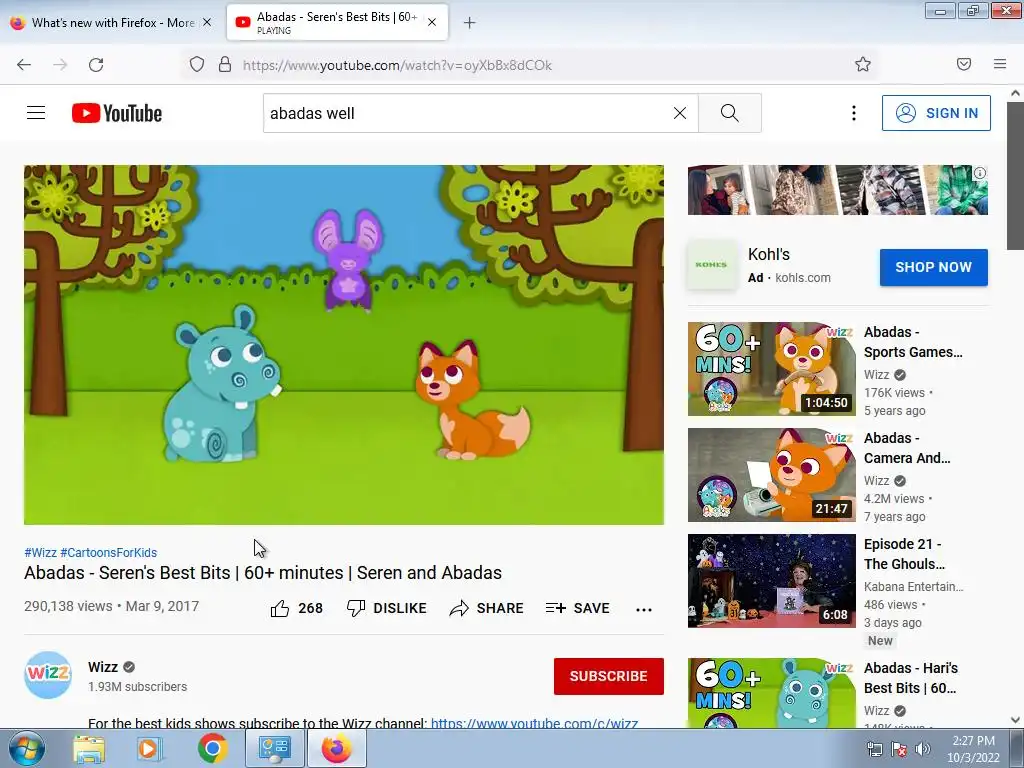Open Abadas Sports Games video thumbnail
This screenshot has height=768, width=1024.
[771, 368]
